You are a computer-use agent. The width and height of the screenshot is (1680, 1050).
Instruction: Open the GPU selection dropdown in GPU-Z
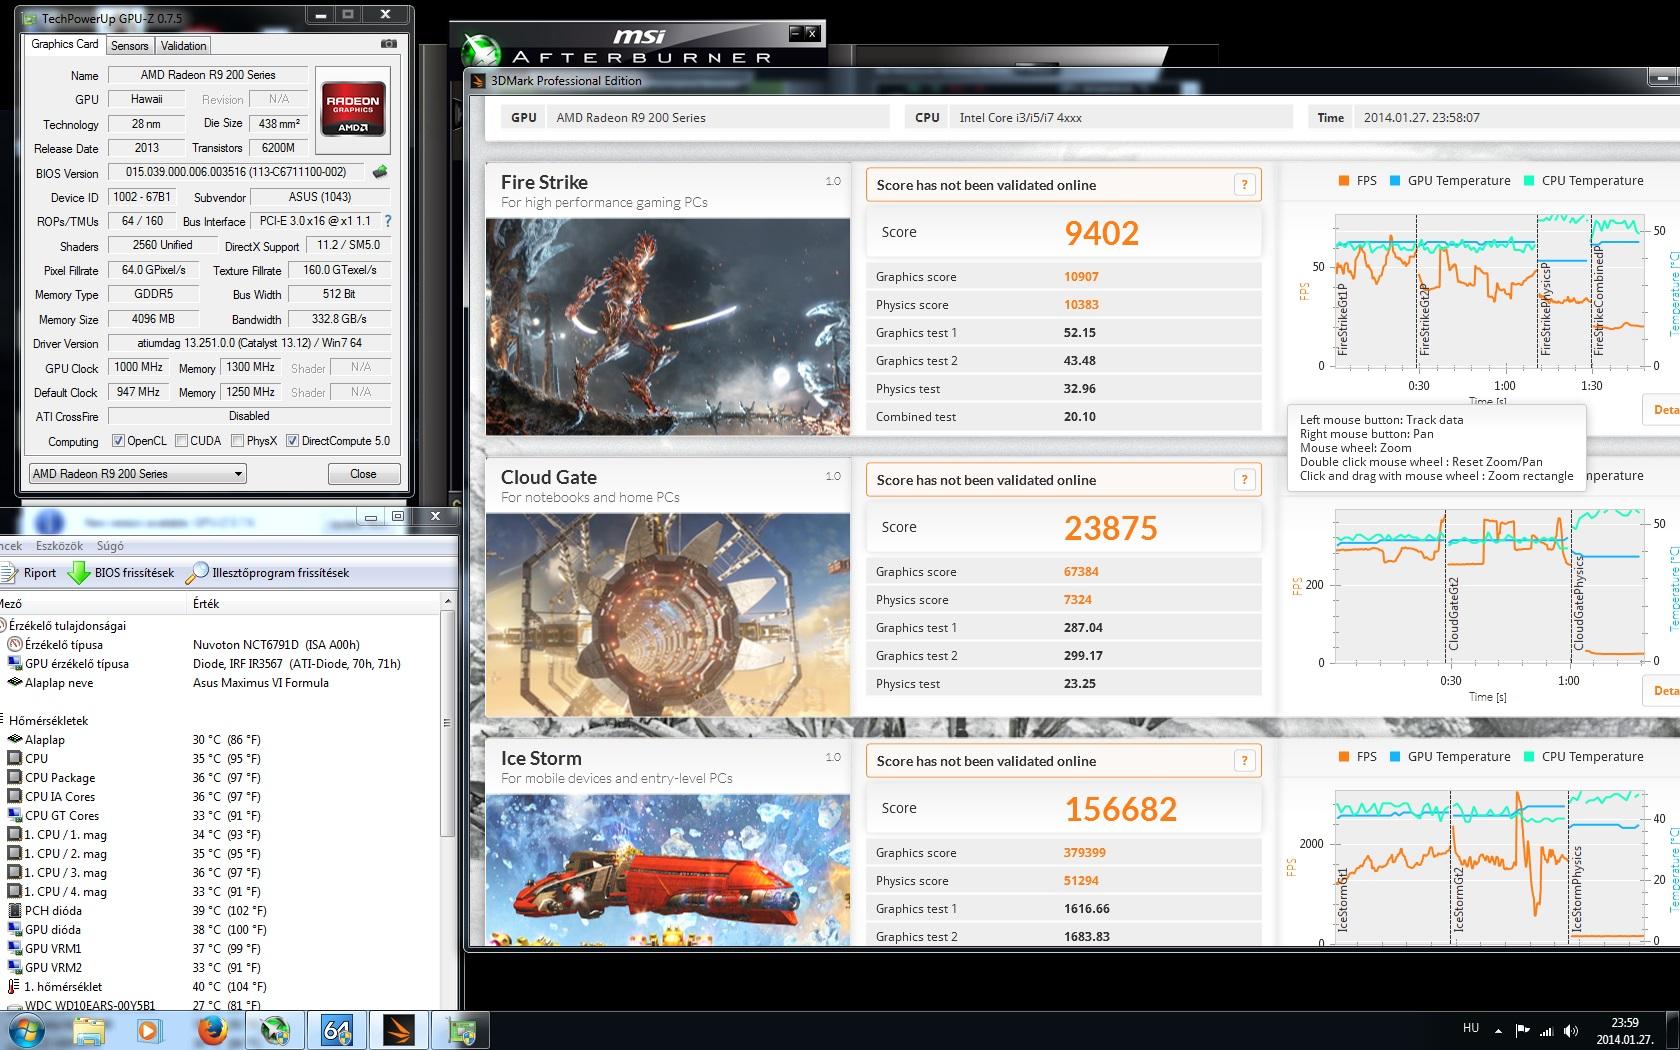[137, 474]
